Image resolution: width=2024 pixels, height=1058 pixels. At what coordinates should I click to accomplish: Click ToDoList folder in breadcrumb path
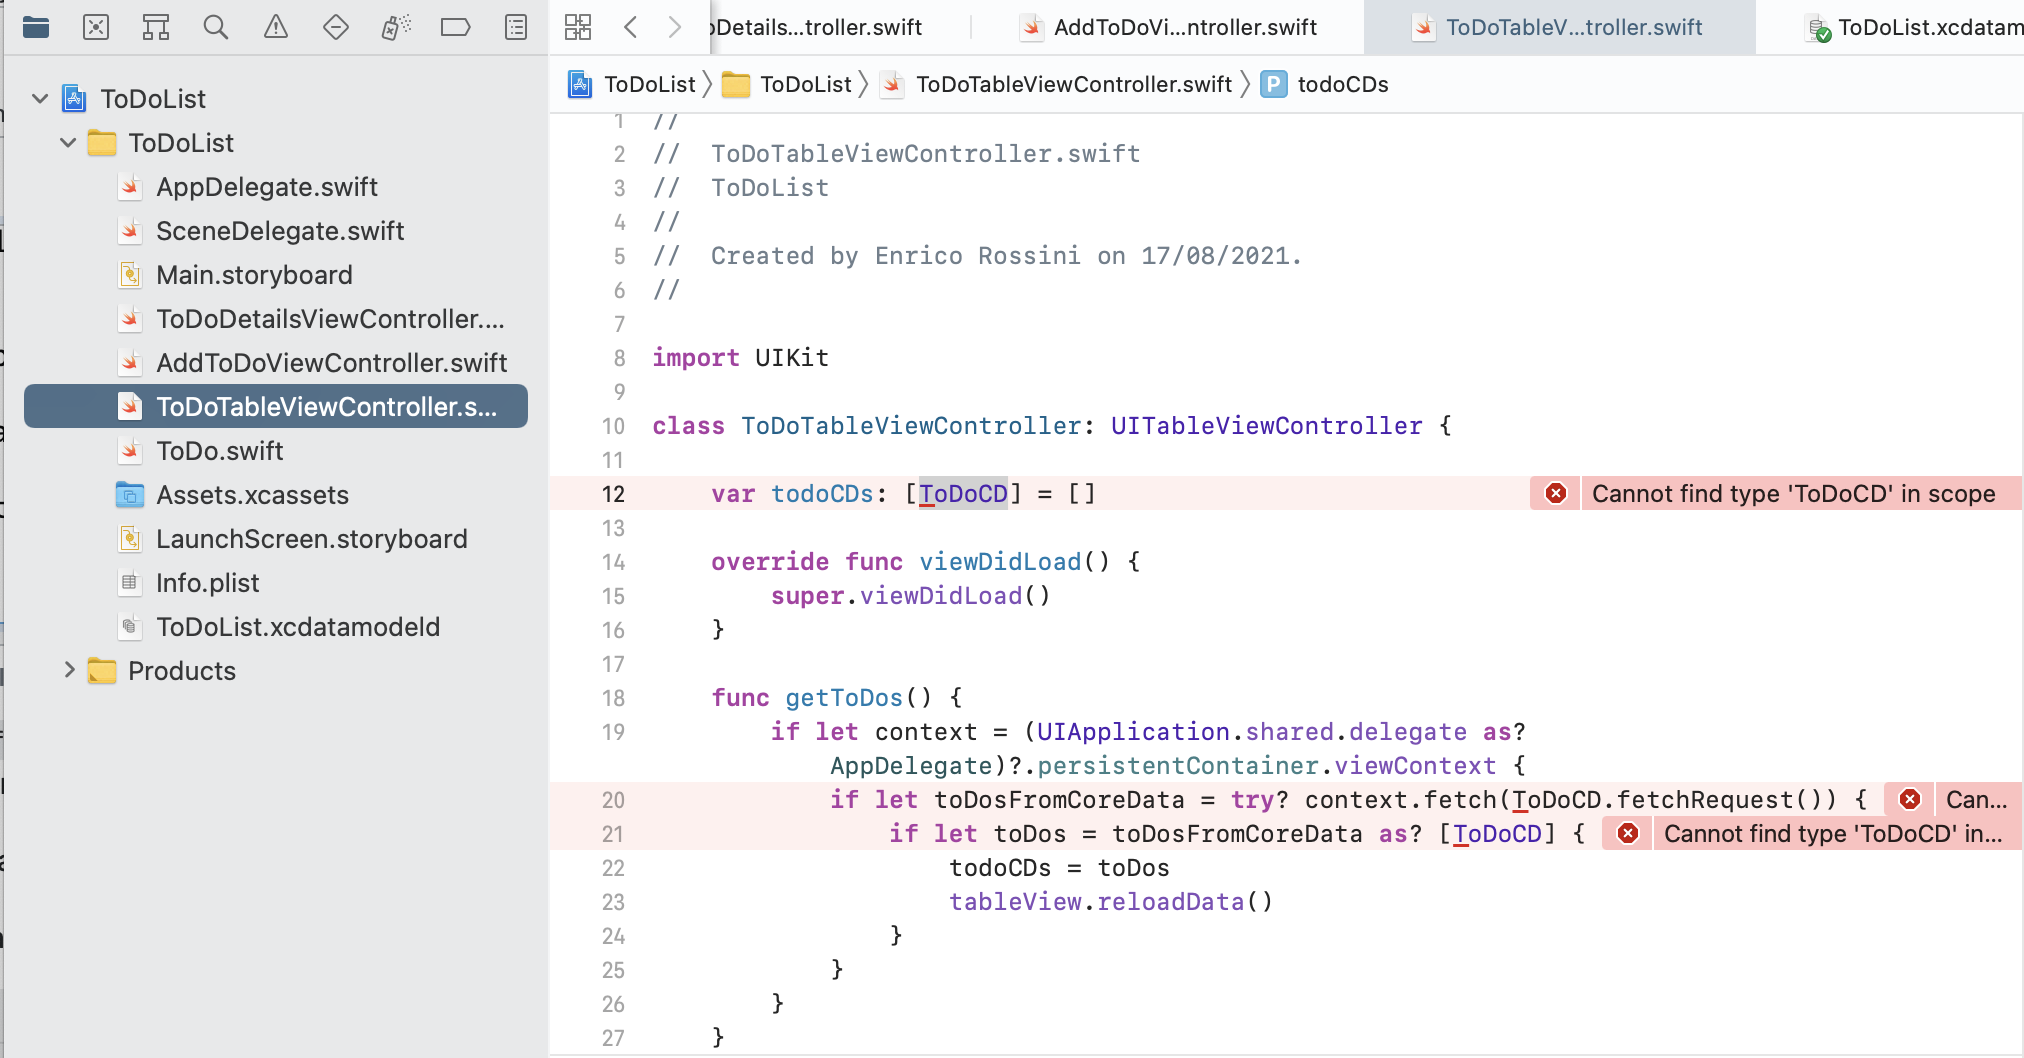point(805,84)
